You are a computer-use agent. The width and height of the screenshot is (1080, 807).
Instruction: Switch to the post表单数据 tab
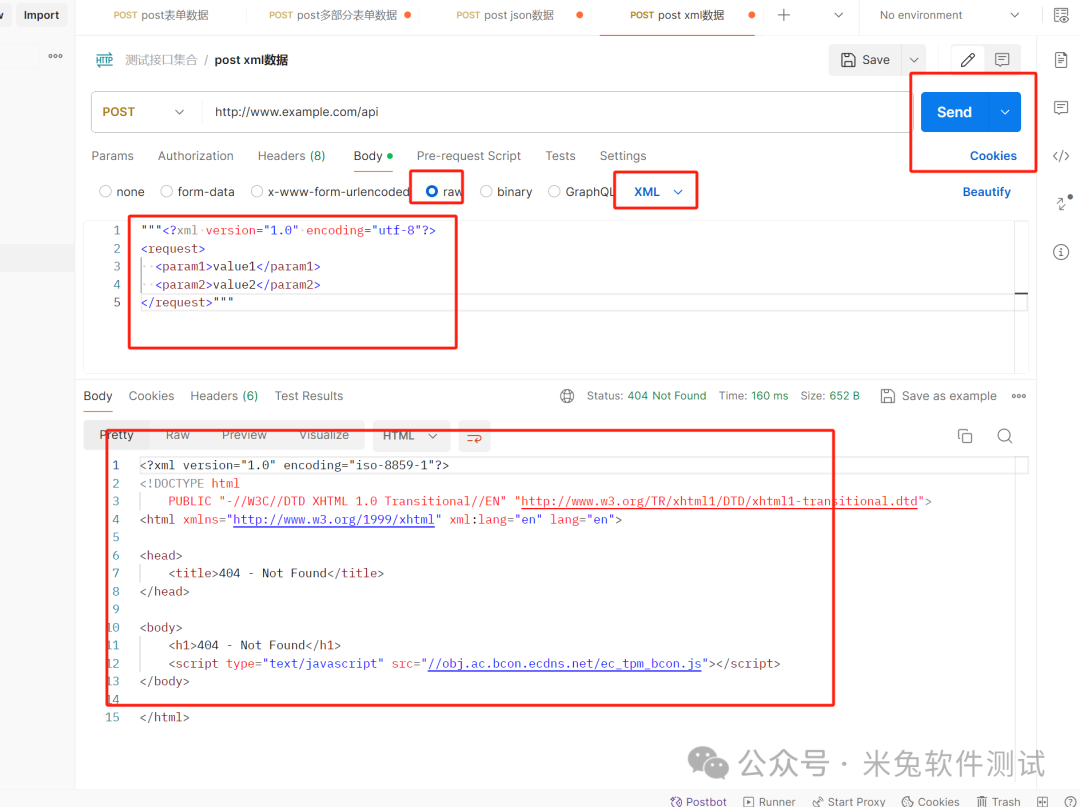[x=161, y=15]
